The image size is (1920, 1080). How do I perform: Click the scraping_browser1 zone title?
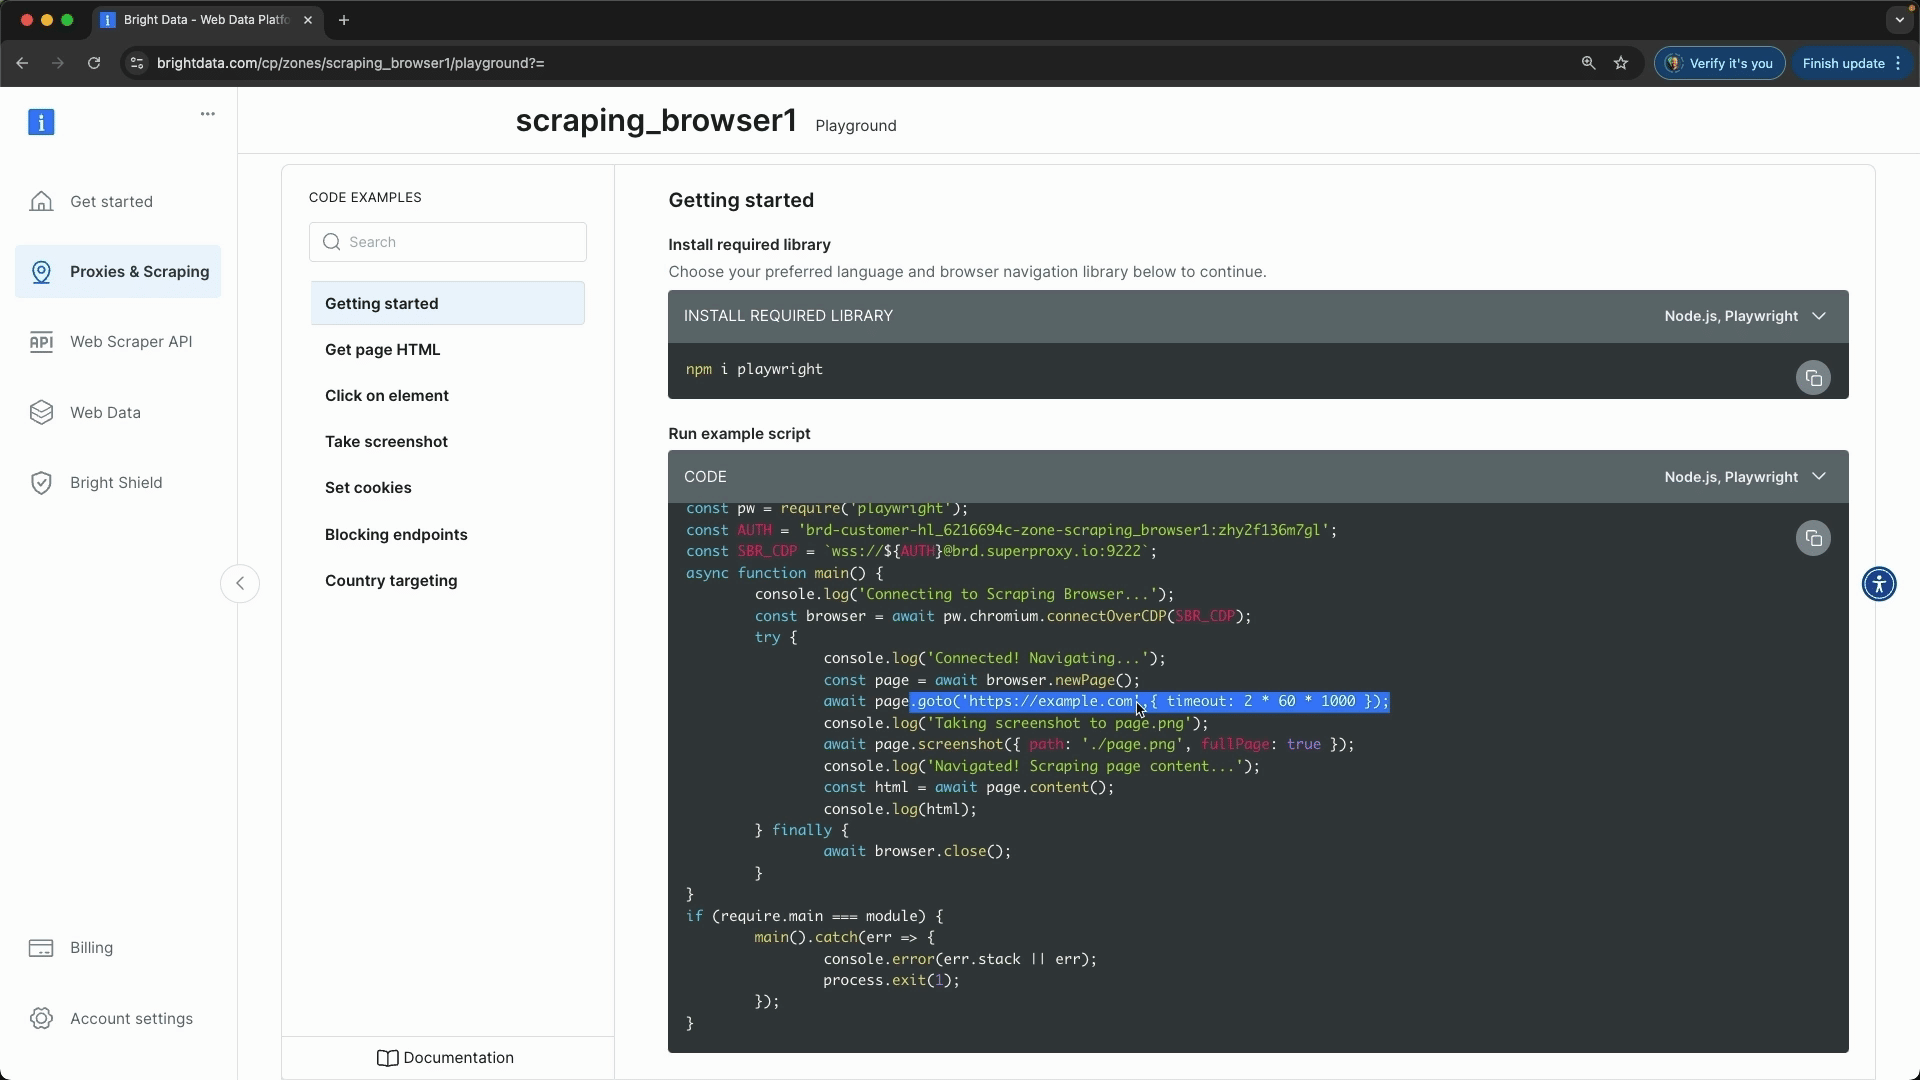tap(656, 121)
